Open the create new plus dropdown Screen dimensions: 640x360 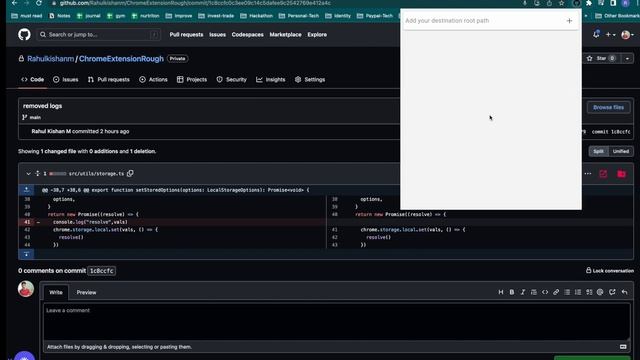pyautogui.click(x=611, y=35)
